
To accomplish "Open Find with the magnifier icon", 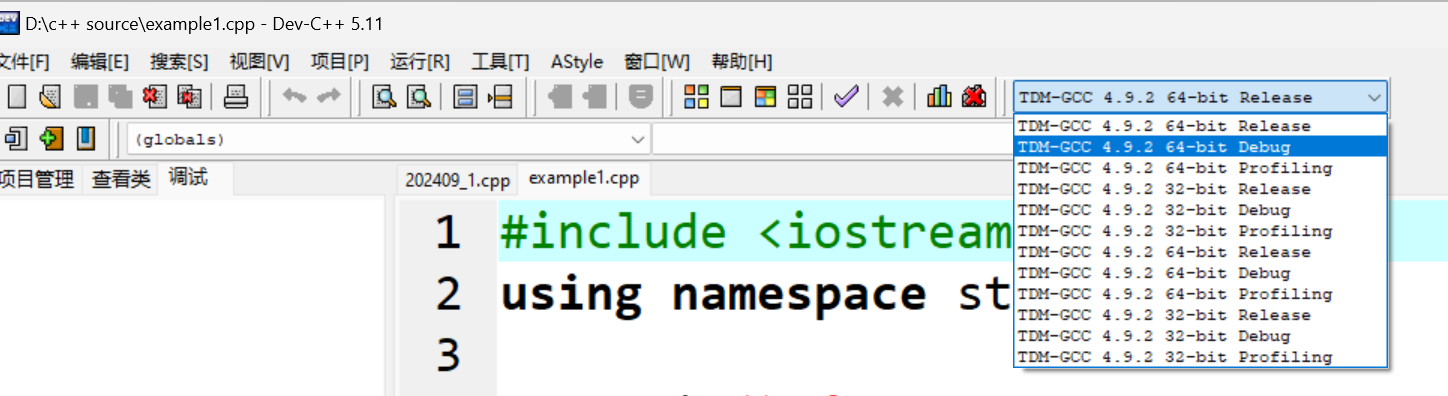I will [x=384, y=97].
